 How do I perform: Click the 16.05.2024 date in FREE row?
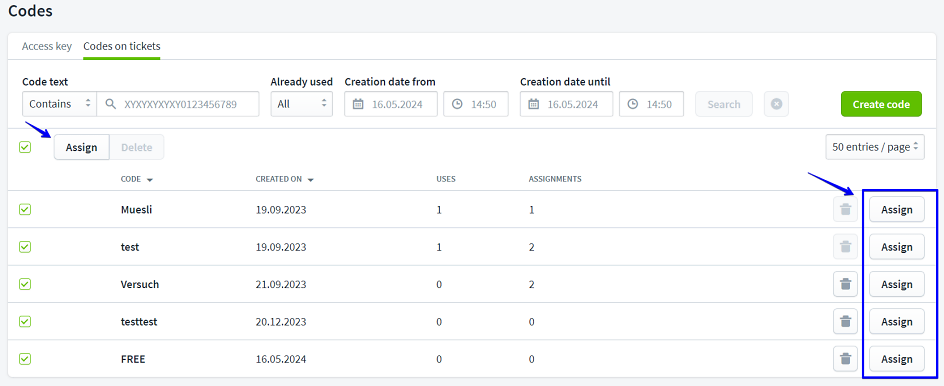click(x=281, y=359)
